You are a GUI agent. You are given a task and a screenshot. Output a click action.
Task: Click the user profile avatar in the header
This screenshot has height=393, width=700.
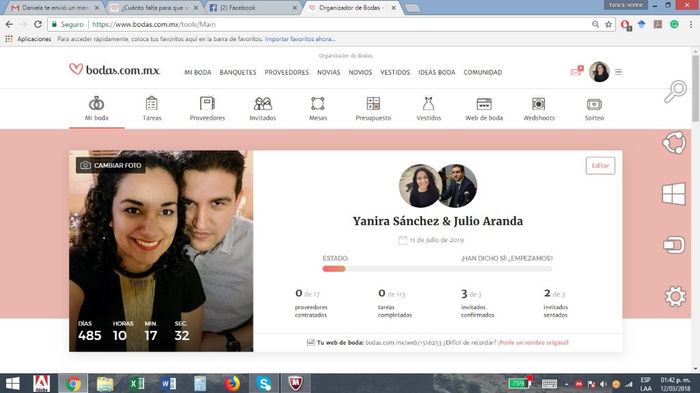point(599,71)
